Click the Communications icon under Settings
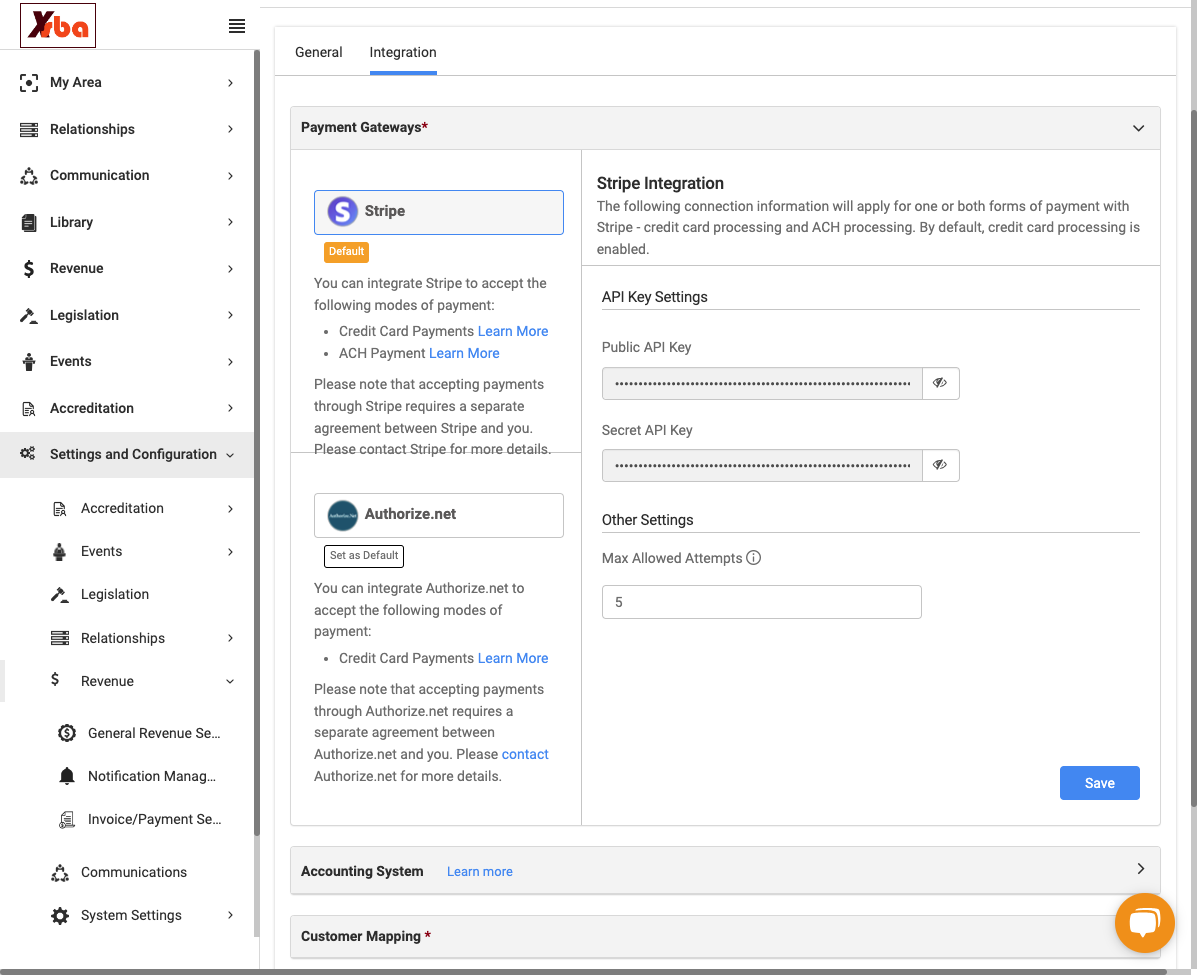Image resolution: width=1197 pixels, height=975 pixels. 60,873
